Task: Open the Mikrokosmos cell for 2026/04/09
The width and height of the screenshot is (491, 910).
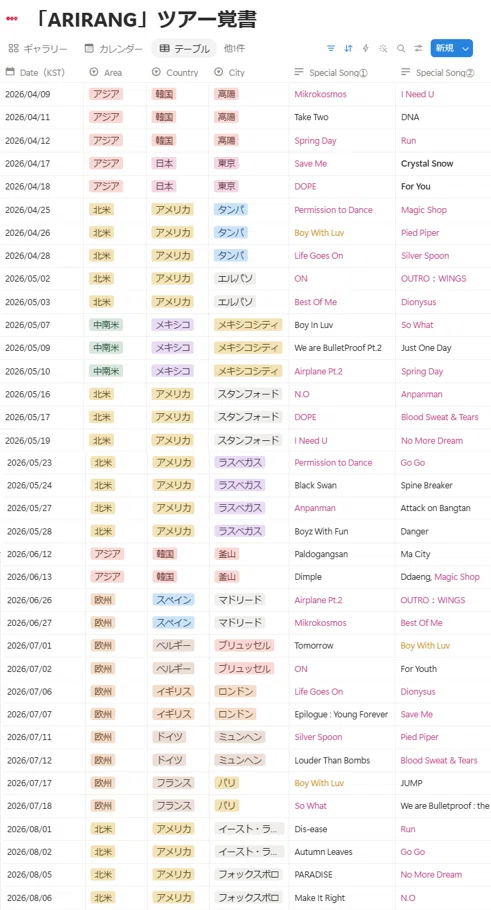Action: click(320, 94)
